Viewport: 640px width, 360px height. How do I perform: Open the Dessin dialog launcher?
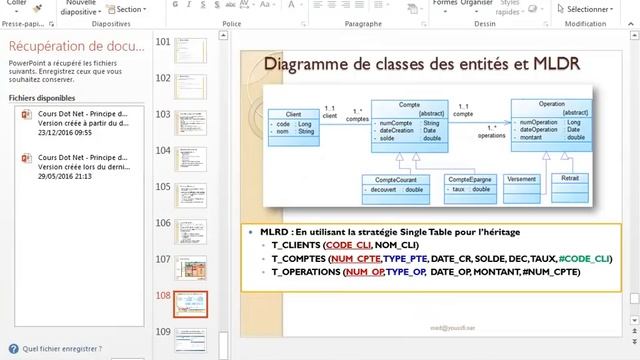click(546, 24)
